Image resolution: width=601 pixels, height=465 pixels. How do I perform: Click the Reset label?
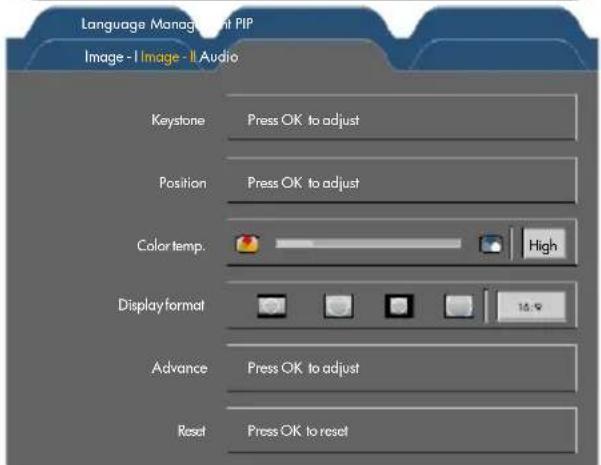point(192,431)
